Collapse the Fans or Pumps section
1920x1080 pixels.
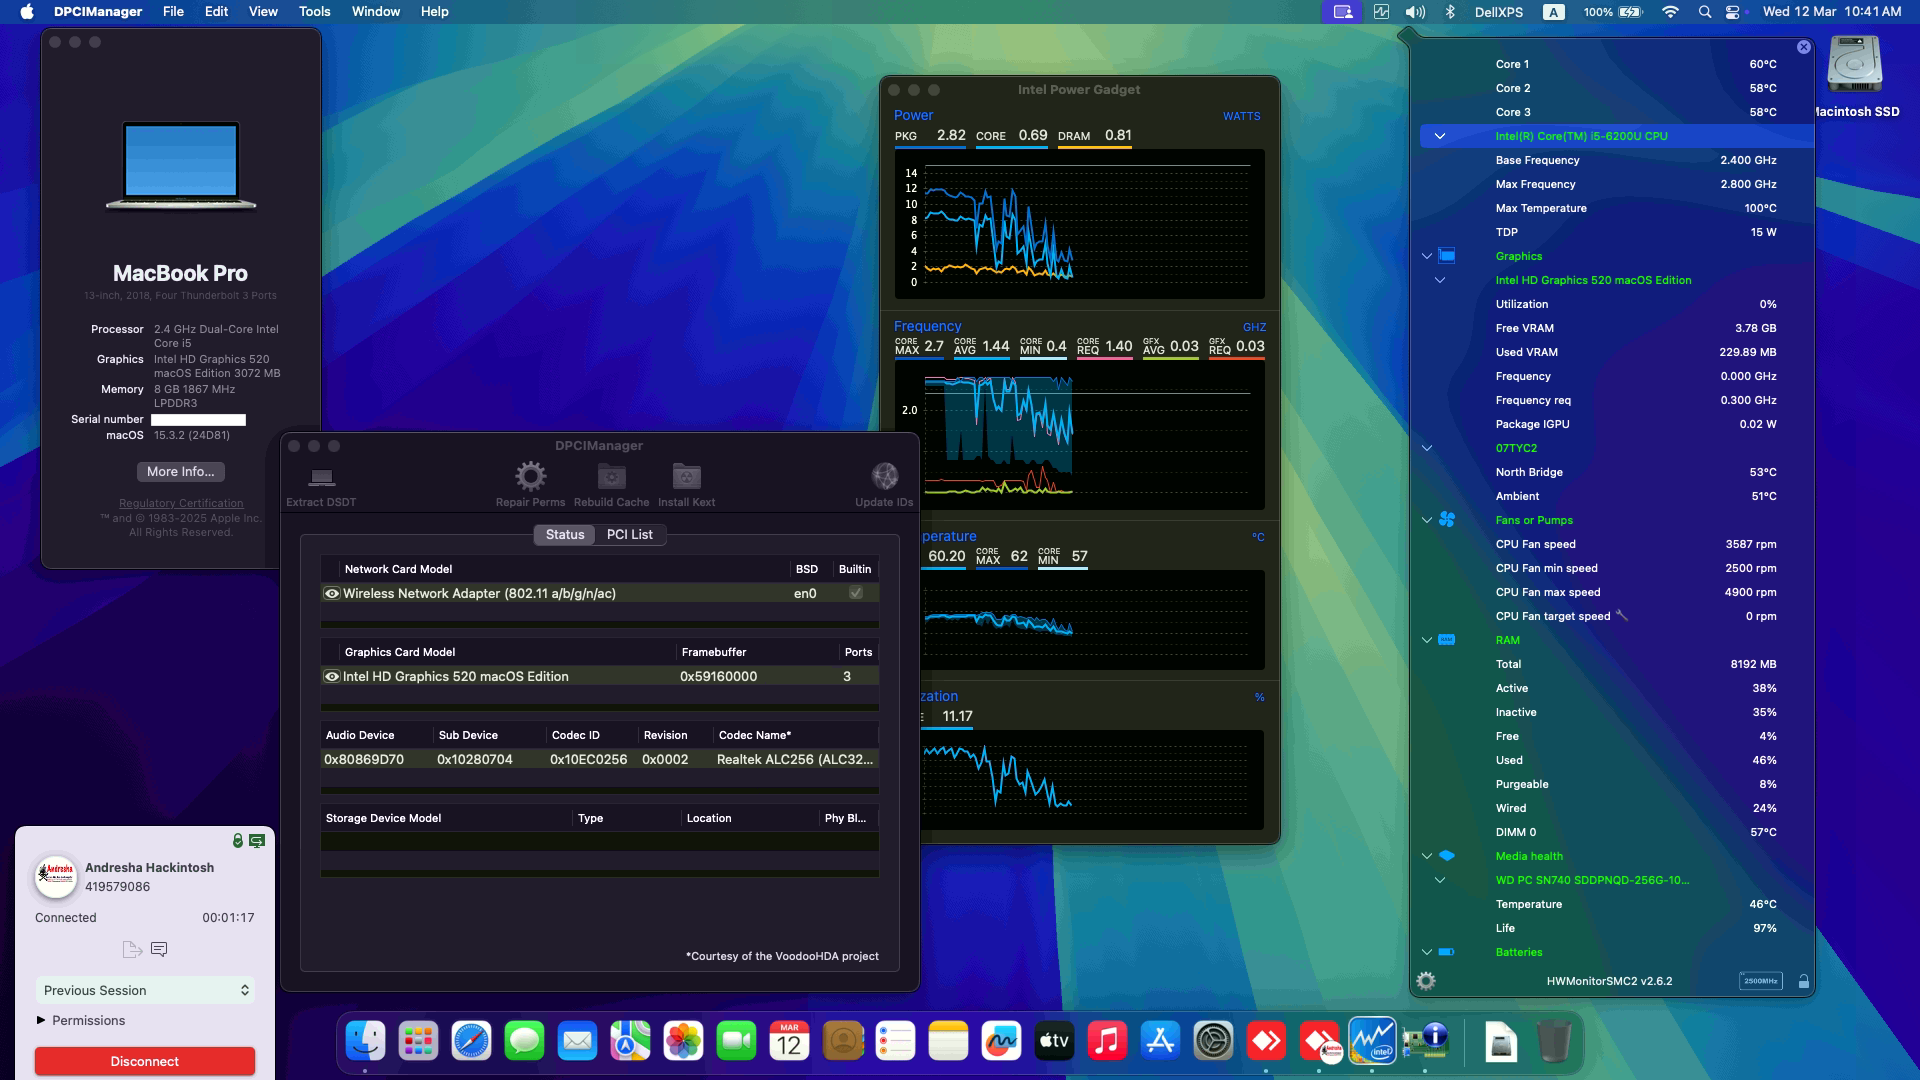point(1425,520)
